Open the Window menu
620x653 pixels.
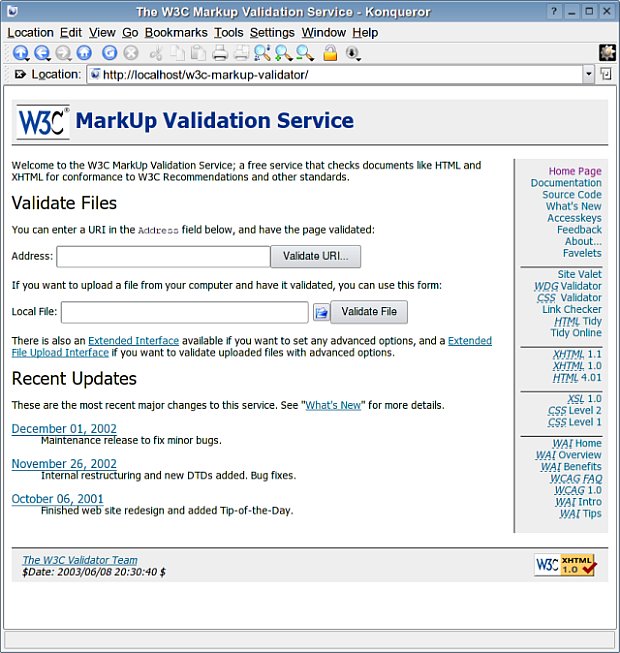click(324, 32)
